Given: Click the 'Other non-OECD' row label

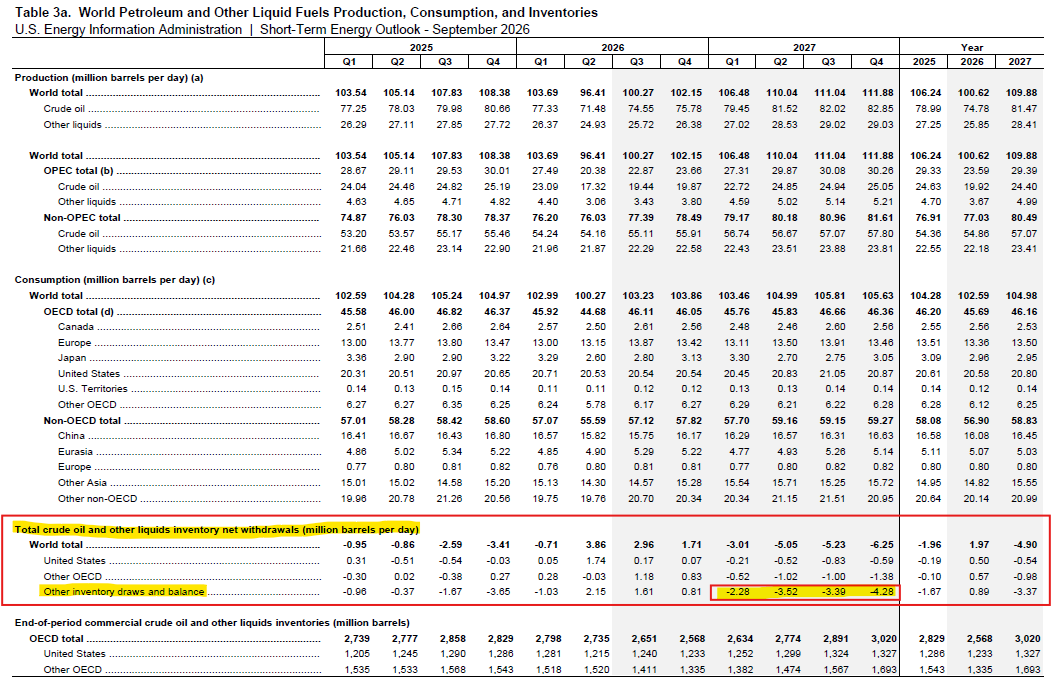Looking at the screenshot, I should 97,499.
